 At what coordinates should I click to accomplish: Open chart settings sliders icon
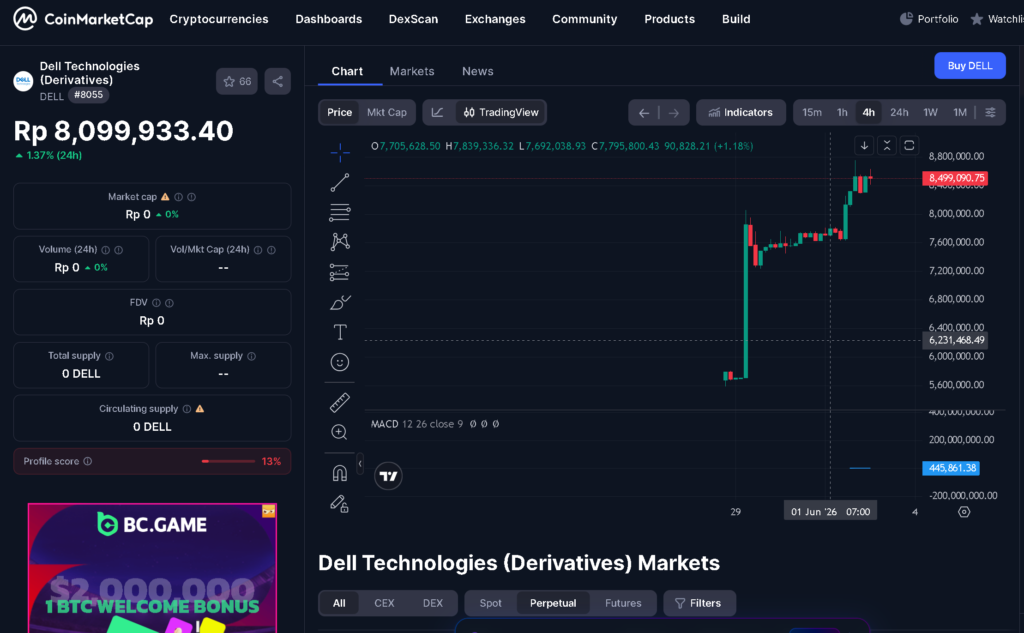tap(991, 112)
